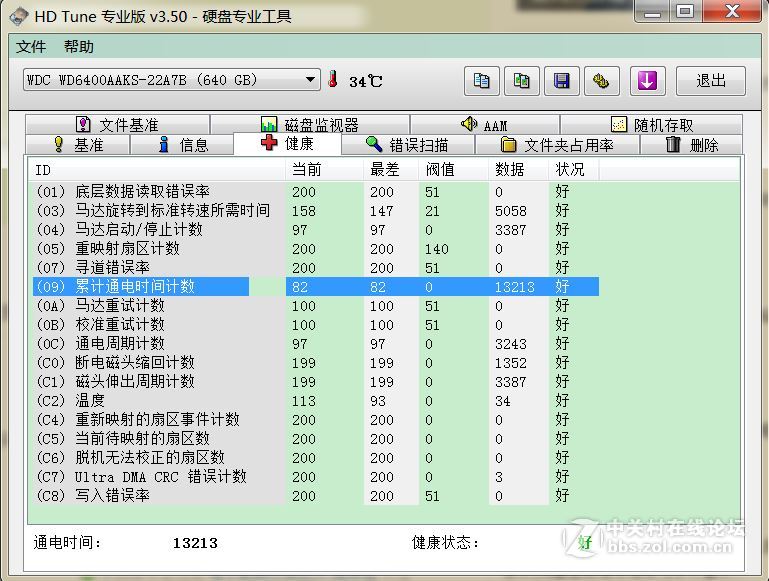The height and width of the screenshot is (581, 769).
Task: Switch to the 基准 tab
Action: pyautogui.click(x=77, y=145)
